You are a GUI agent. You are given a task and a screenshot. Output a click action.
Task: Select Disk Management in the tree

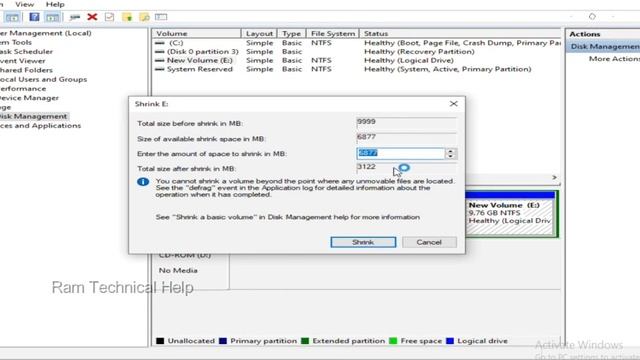(34, 117)
